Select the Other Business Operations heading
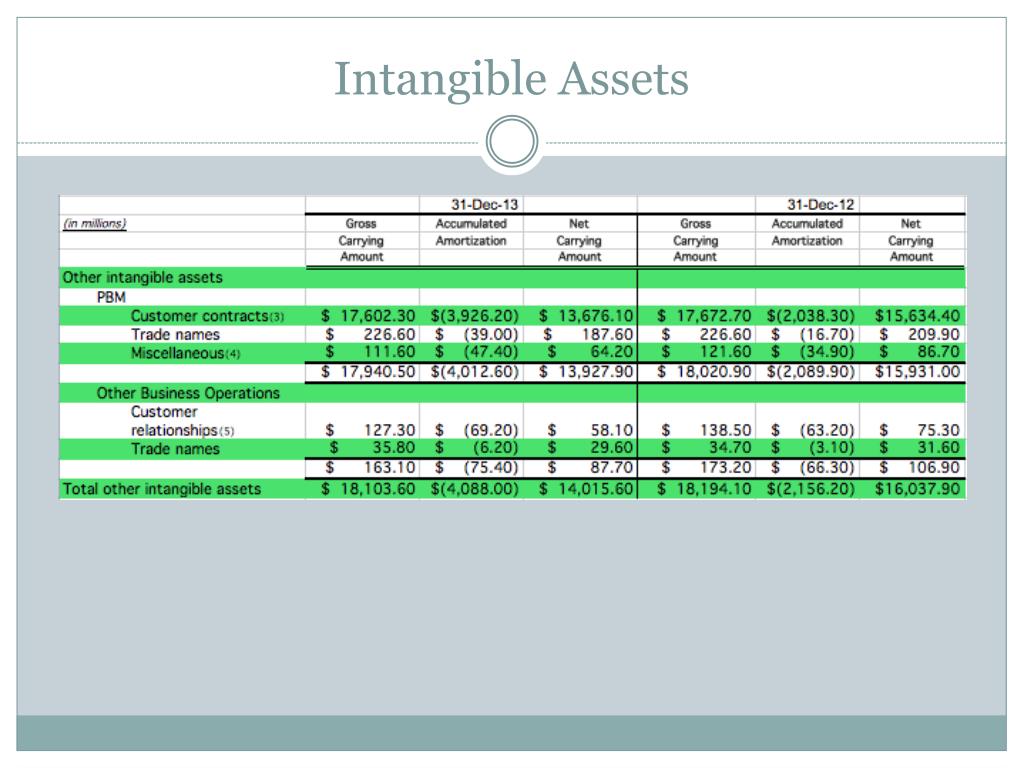This screenshot has height=768, width=1024. point(188,393)
